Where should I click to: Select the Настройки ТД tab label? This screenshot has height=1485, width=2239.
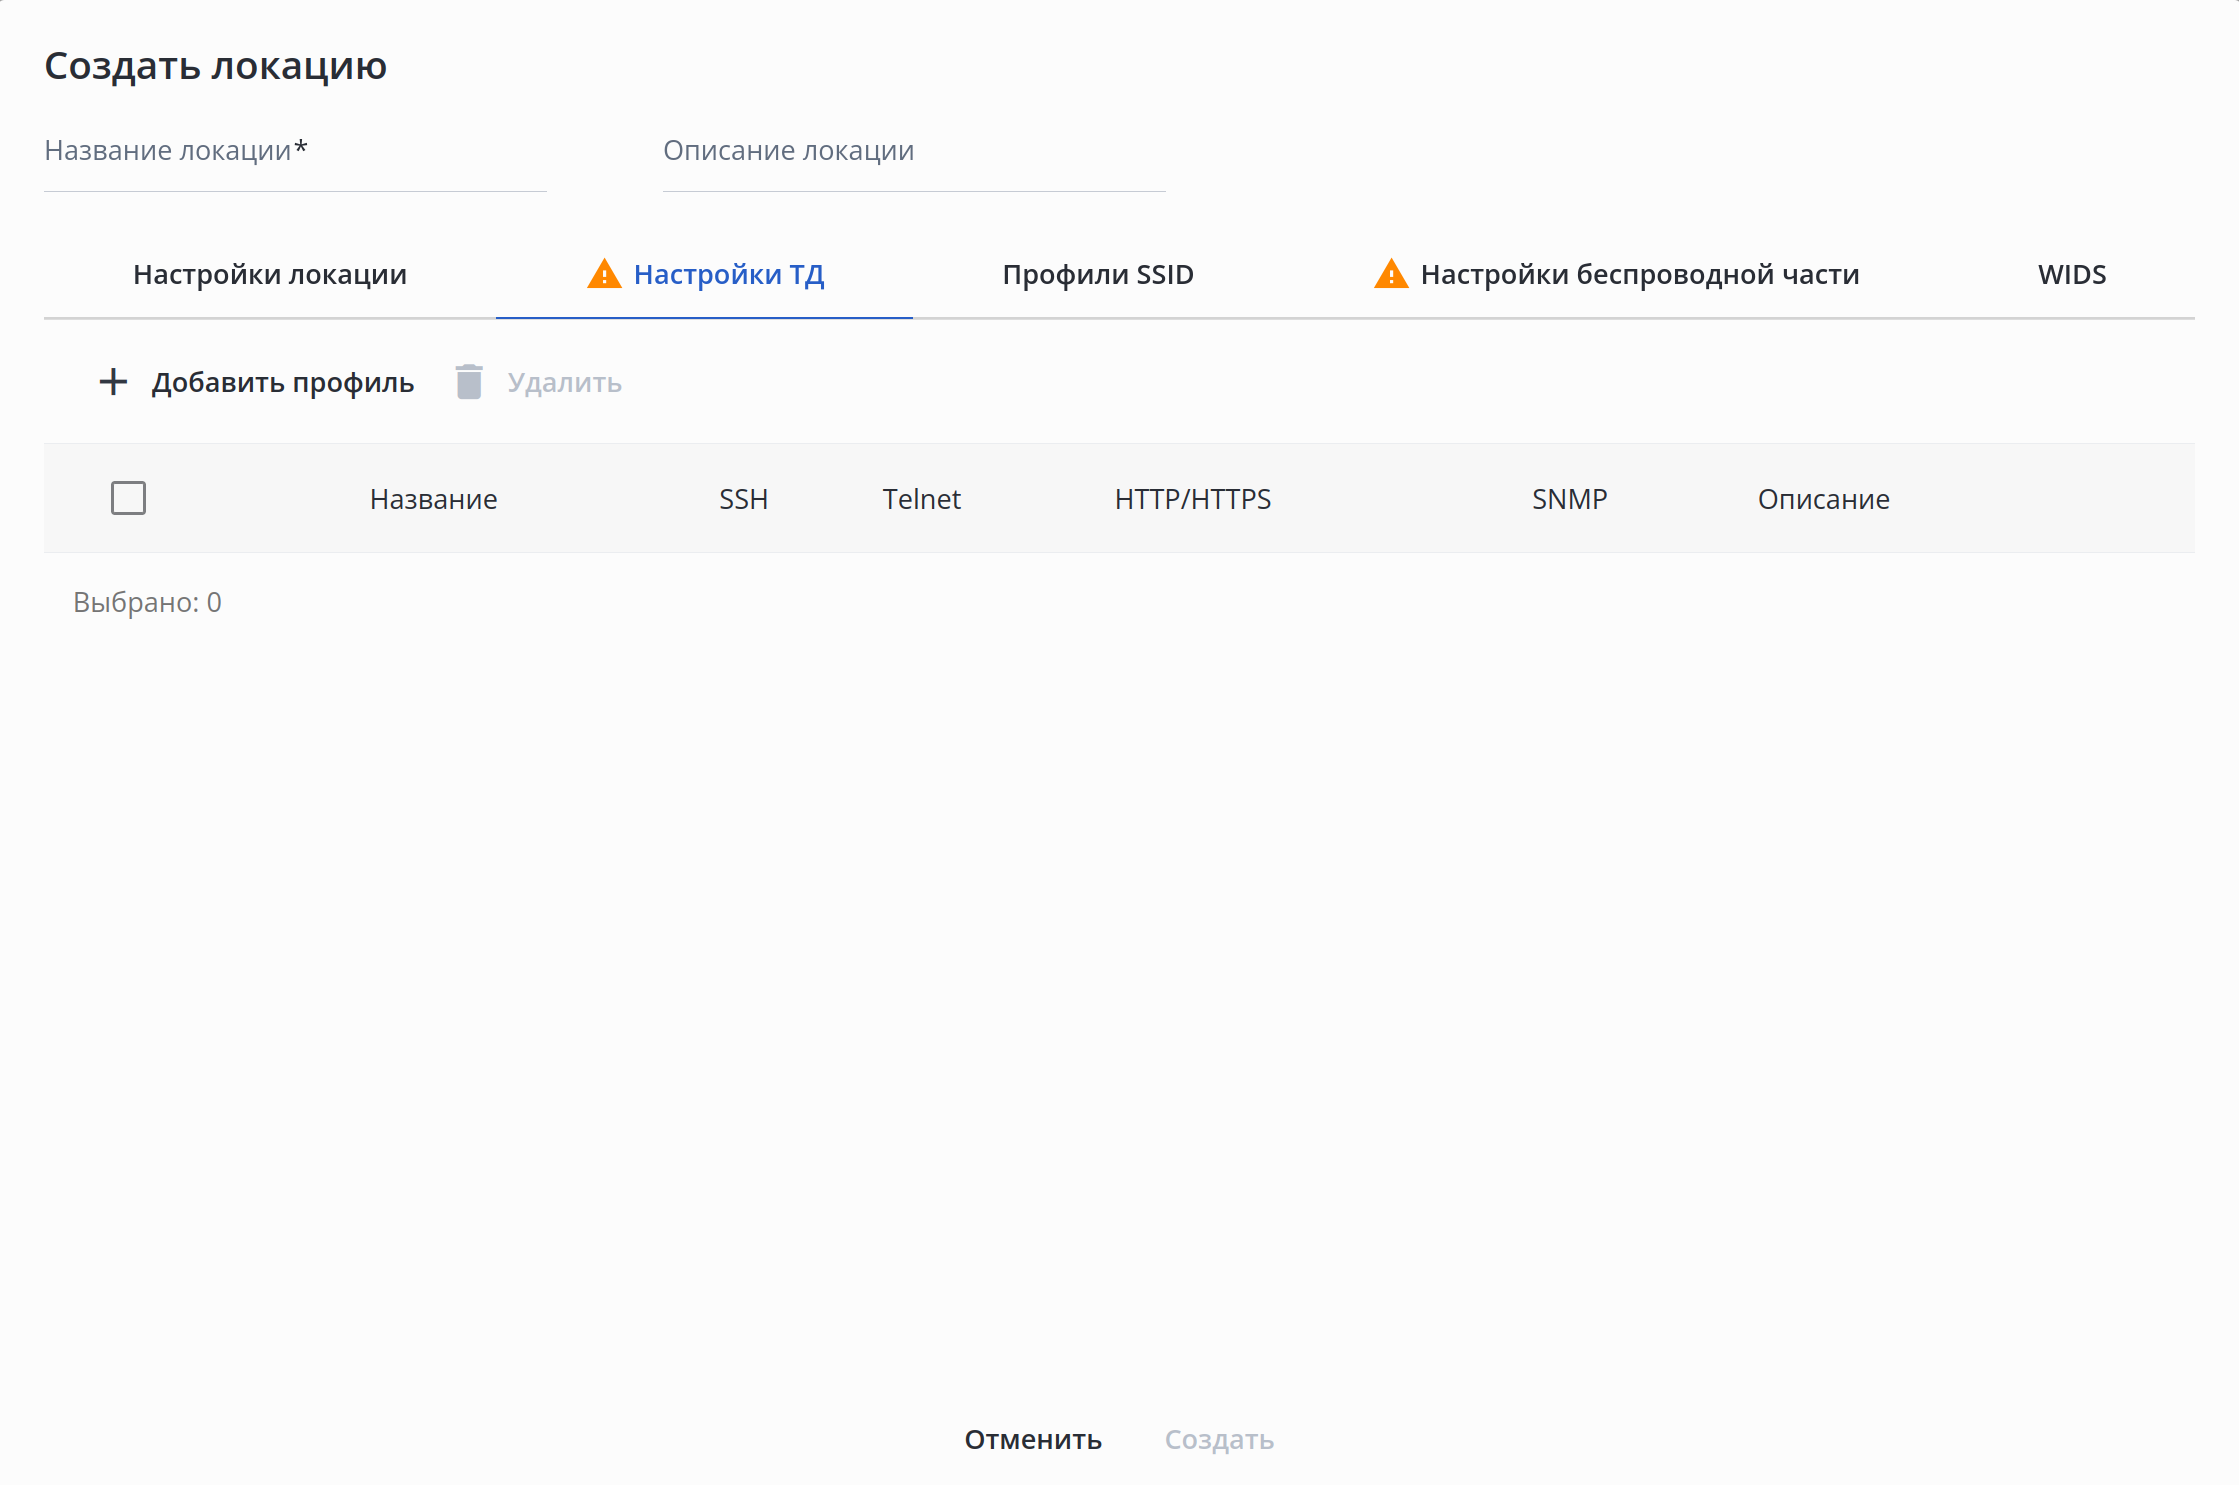tap(729, 275)
